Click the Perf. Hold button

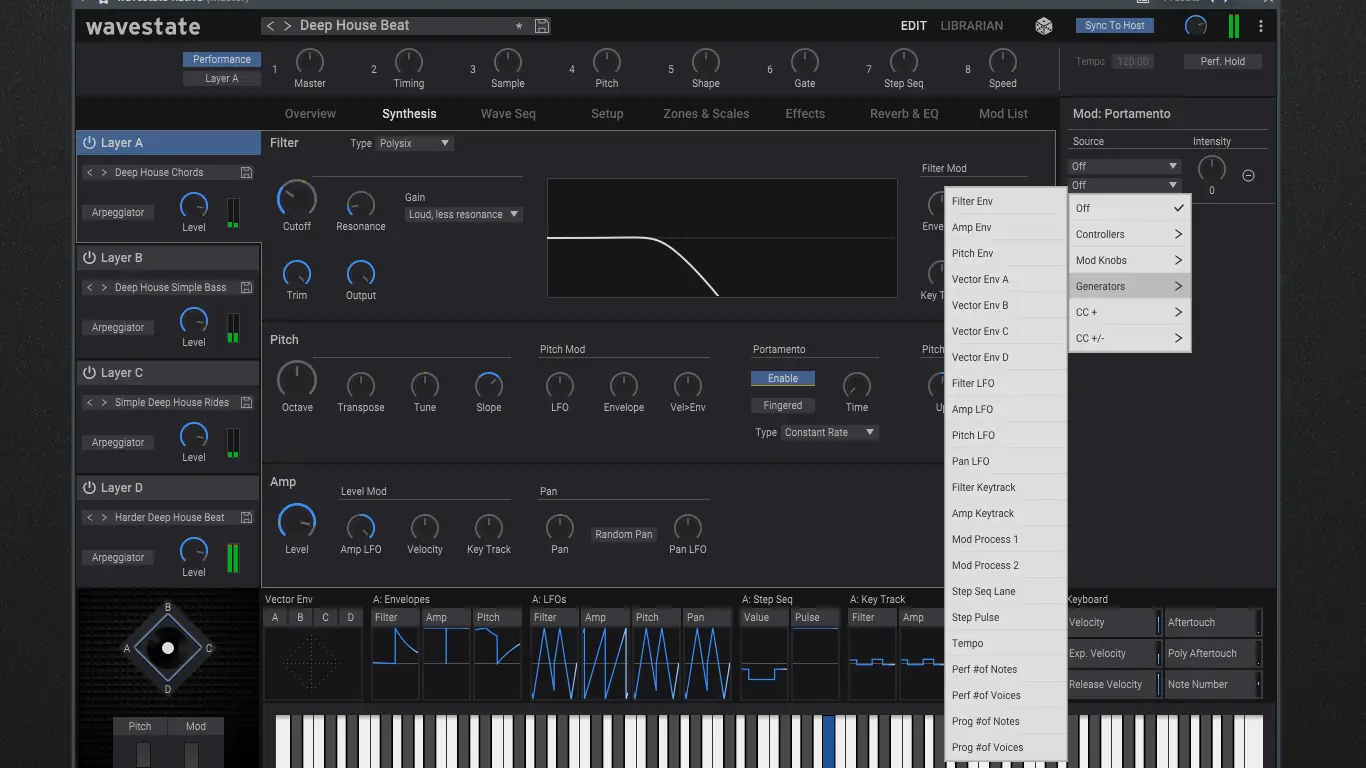1223,62
